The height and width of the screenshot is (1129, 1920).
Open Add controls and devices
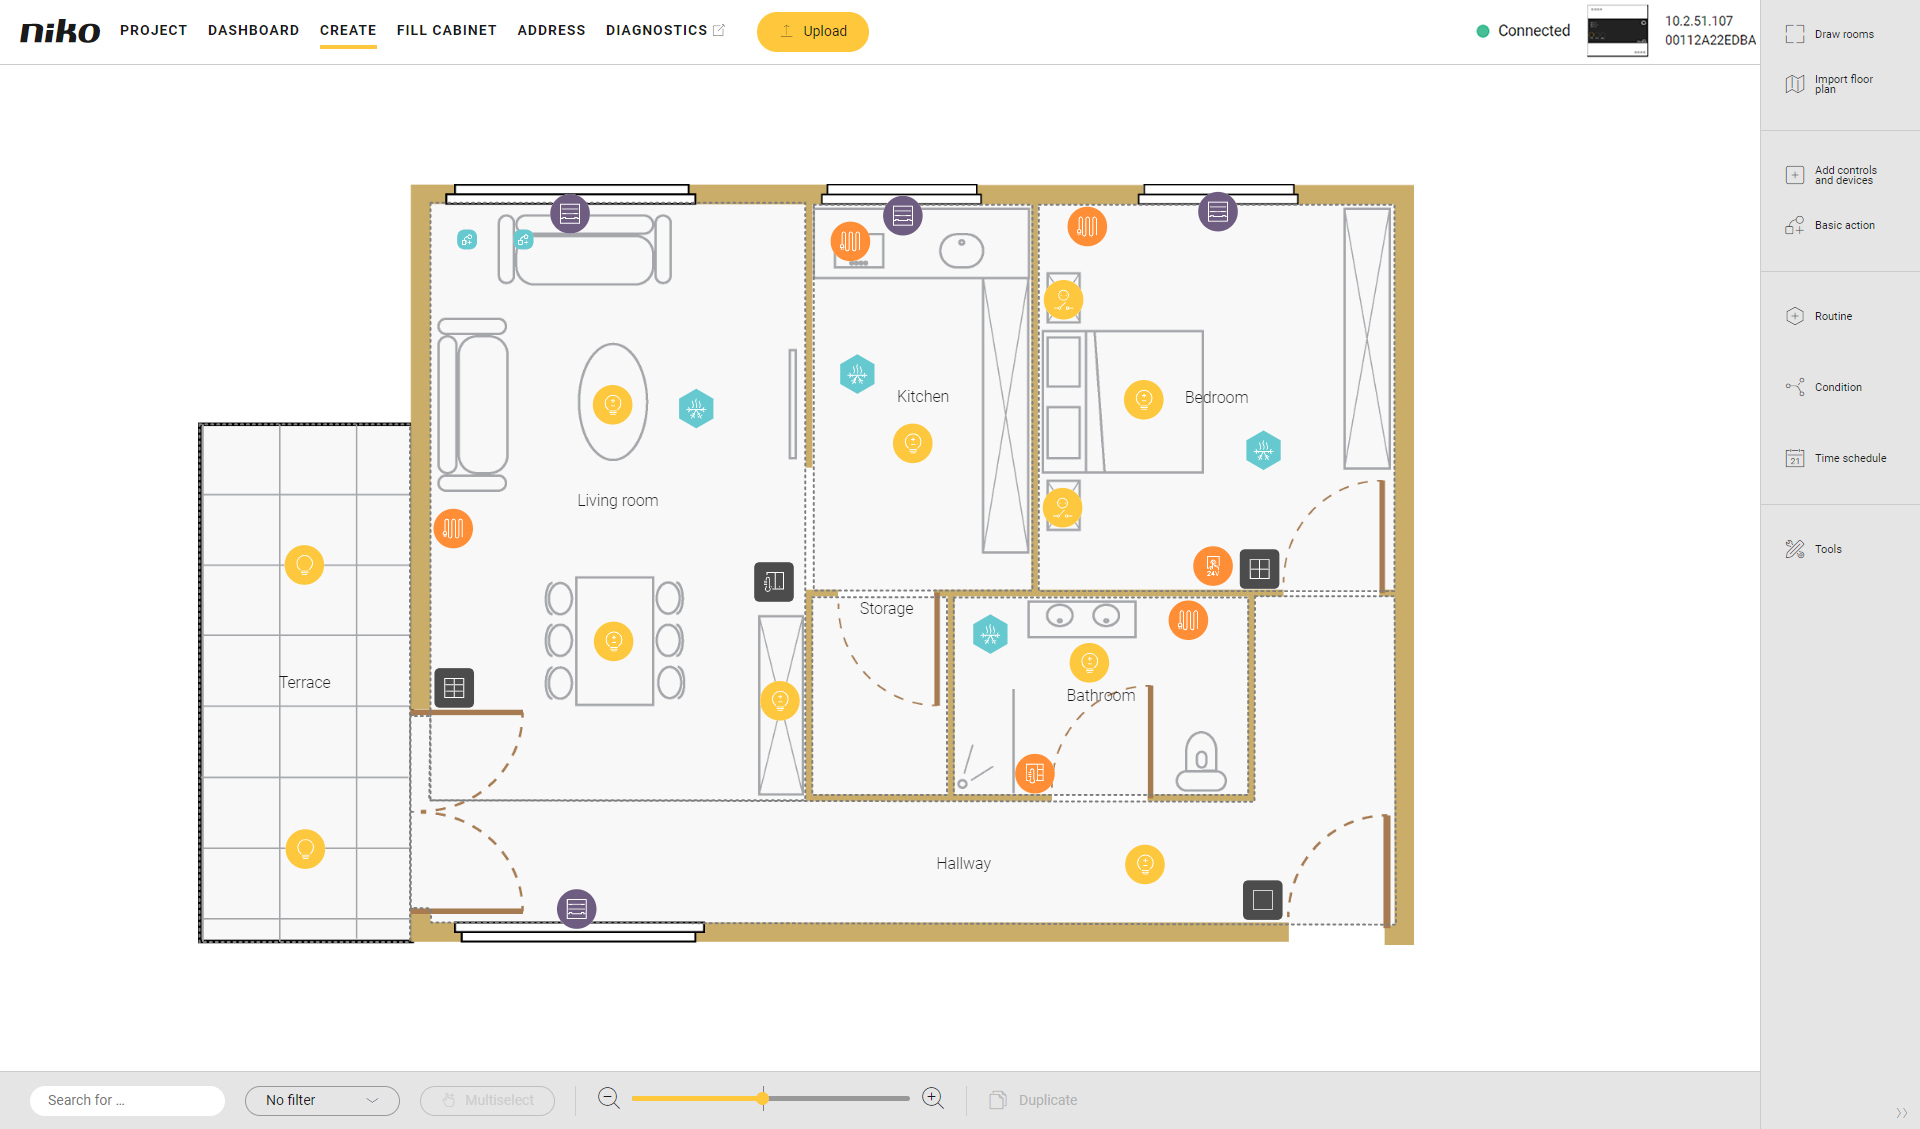tap(1832, 175)
